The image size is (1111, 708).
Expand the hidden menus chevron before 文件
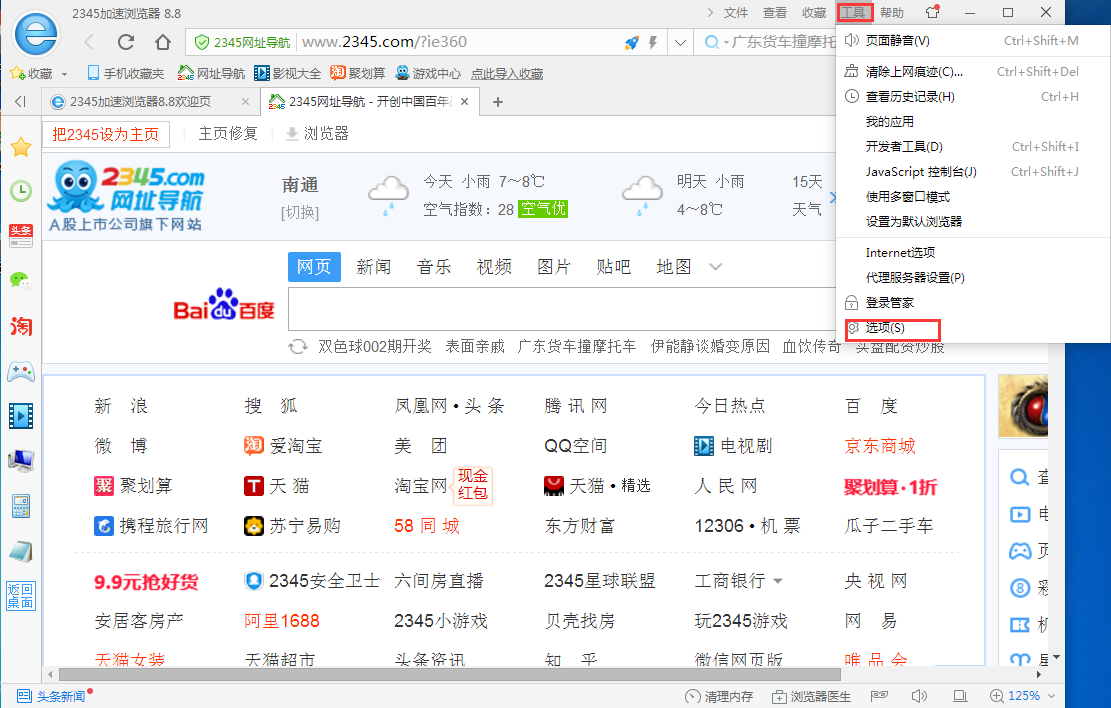click(x=711, y=13)
